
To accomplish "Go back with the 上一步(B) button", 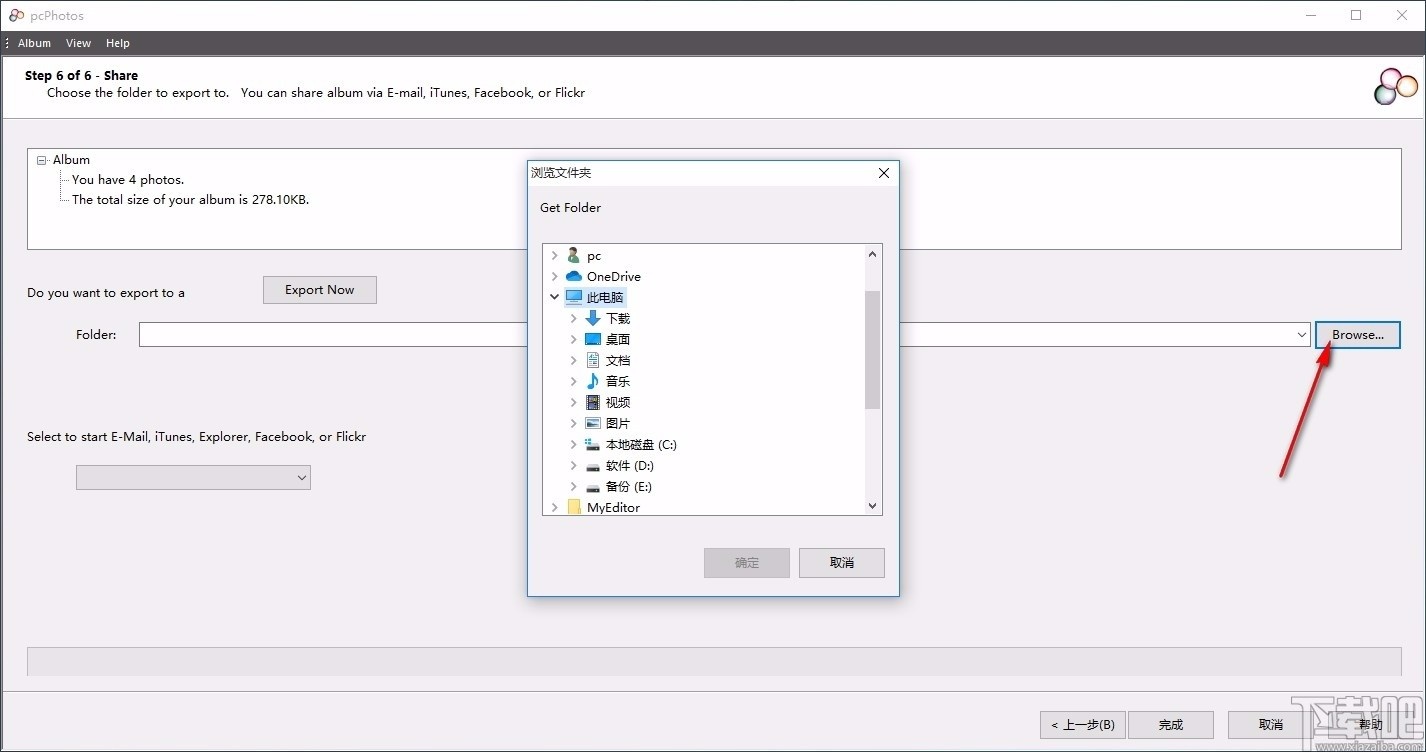I will (1083, 725).
